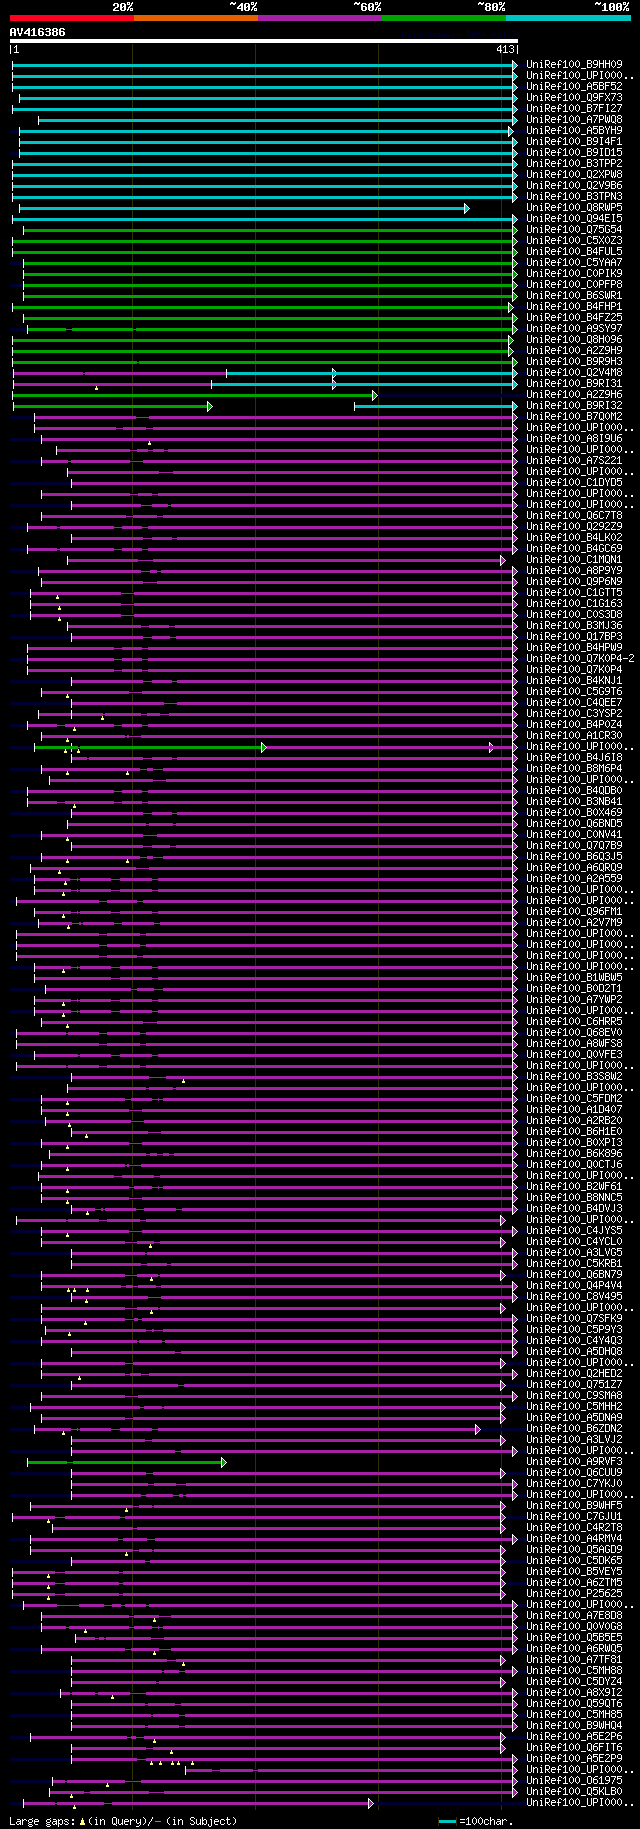Open hit UniRef100_Q94EI5

574,219
